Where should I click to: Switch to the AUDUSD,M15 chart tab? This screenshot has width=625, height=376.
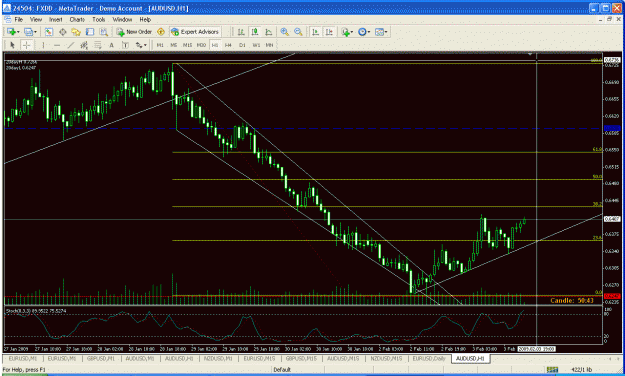pyautogui.click(x=343, y=358)
